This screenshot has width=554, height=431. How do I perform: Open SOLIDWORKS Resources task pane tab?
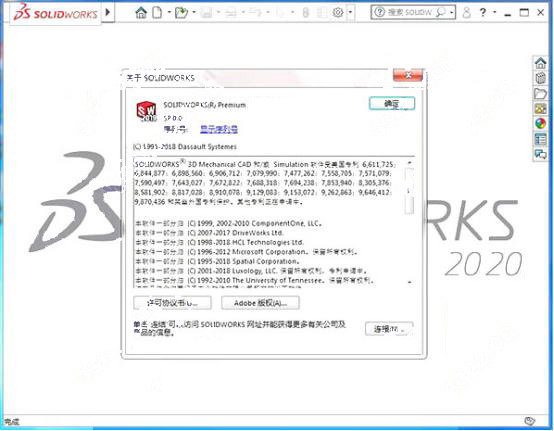pyautogui.click(x=540, y=63)
